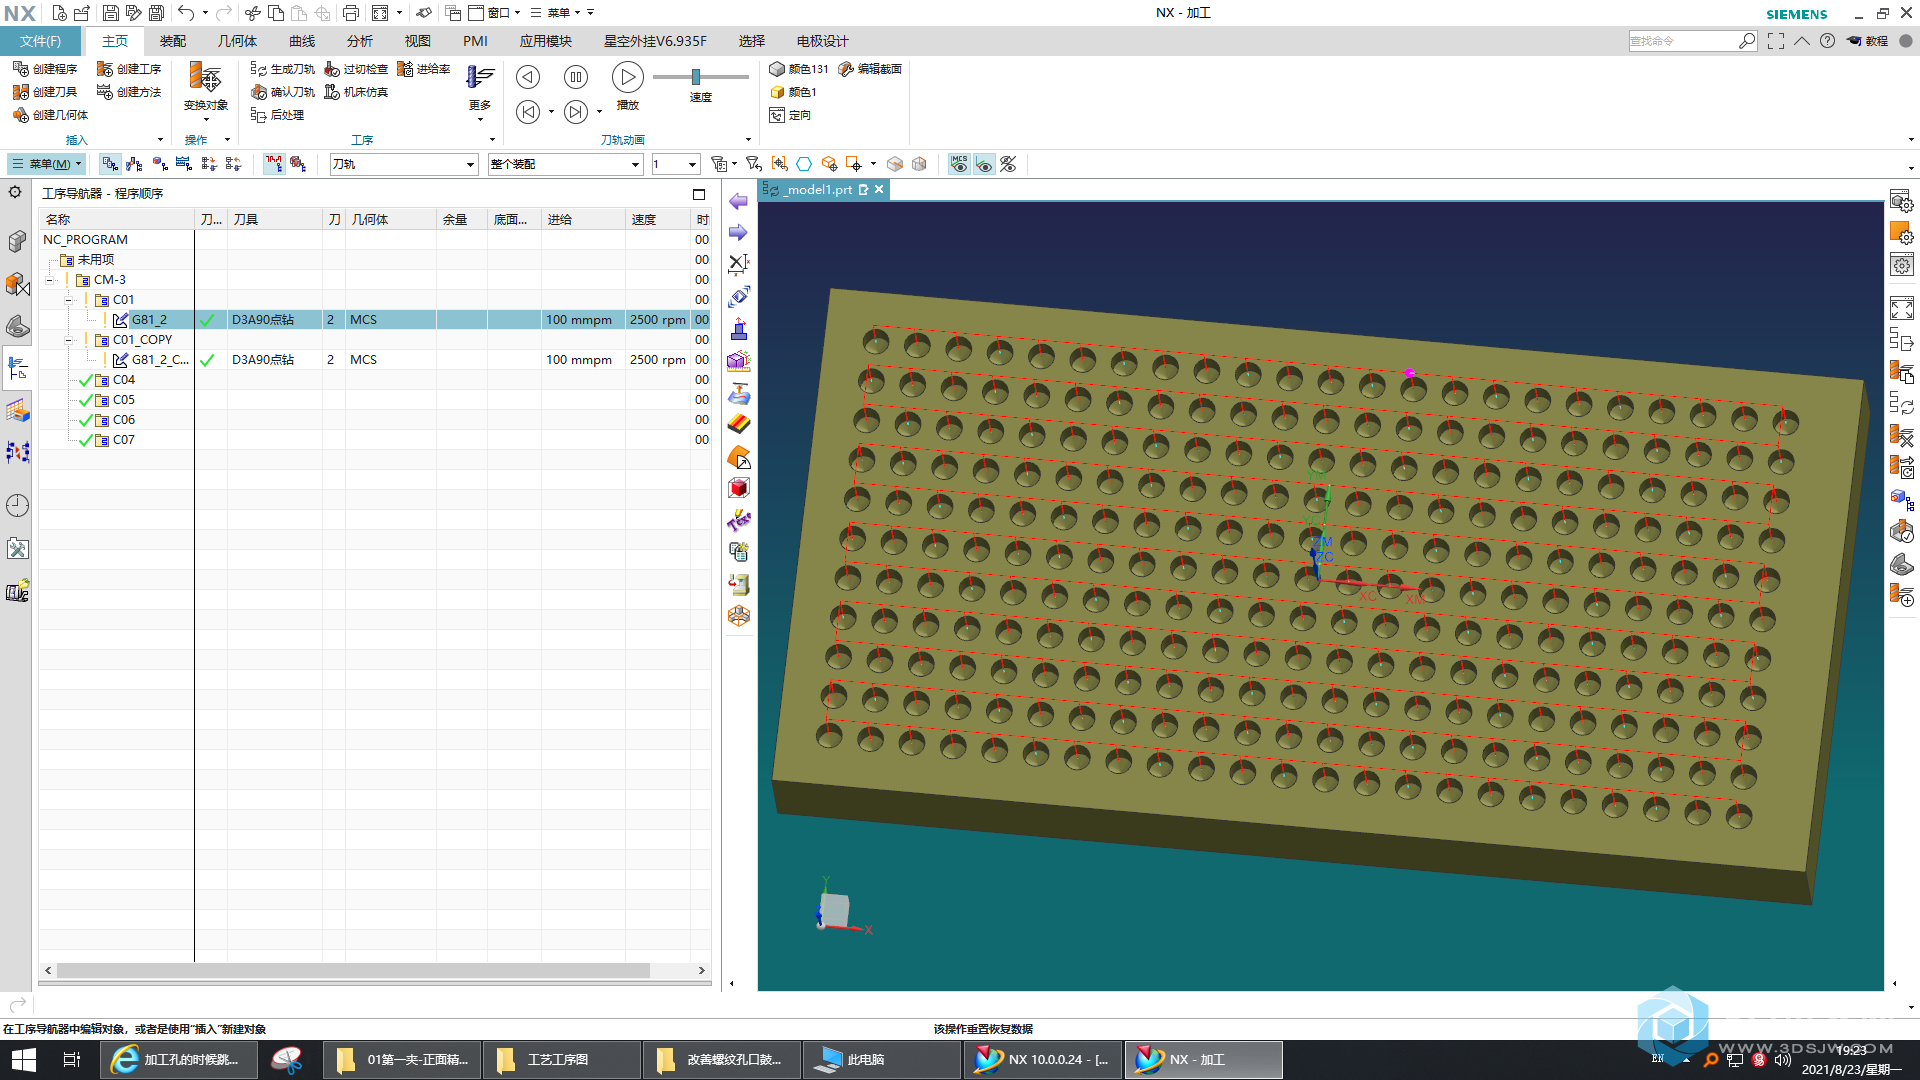Click the Fit view icon on right border bar
This screenshot has width=1920, height=1080.
[1901, 309]
